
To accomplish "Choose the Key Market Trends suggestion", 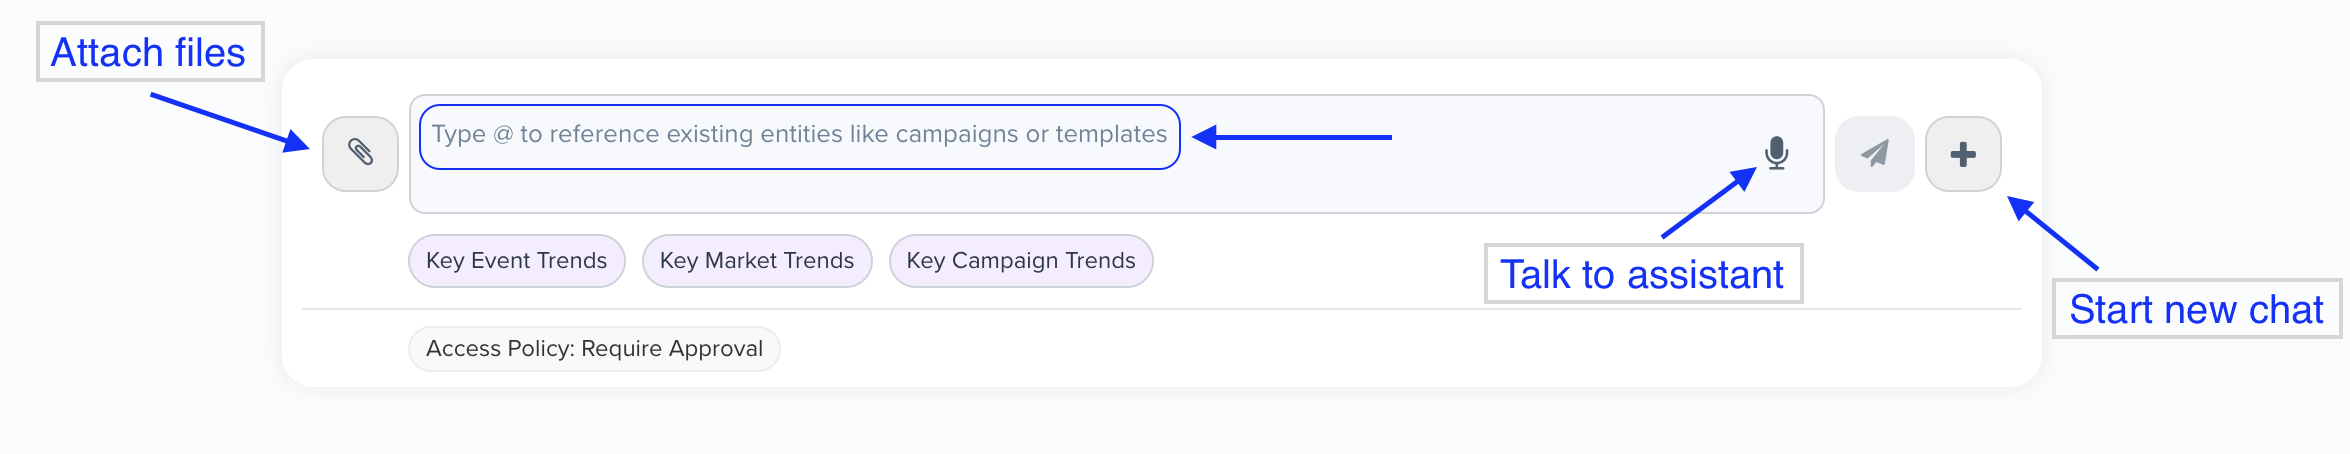I will (x=756, y=261).
